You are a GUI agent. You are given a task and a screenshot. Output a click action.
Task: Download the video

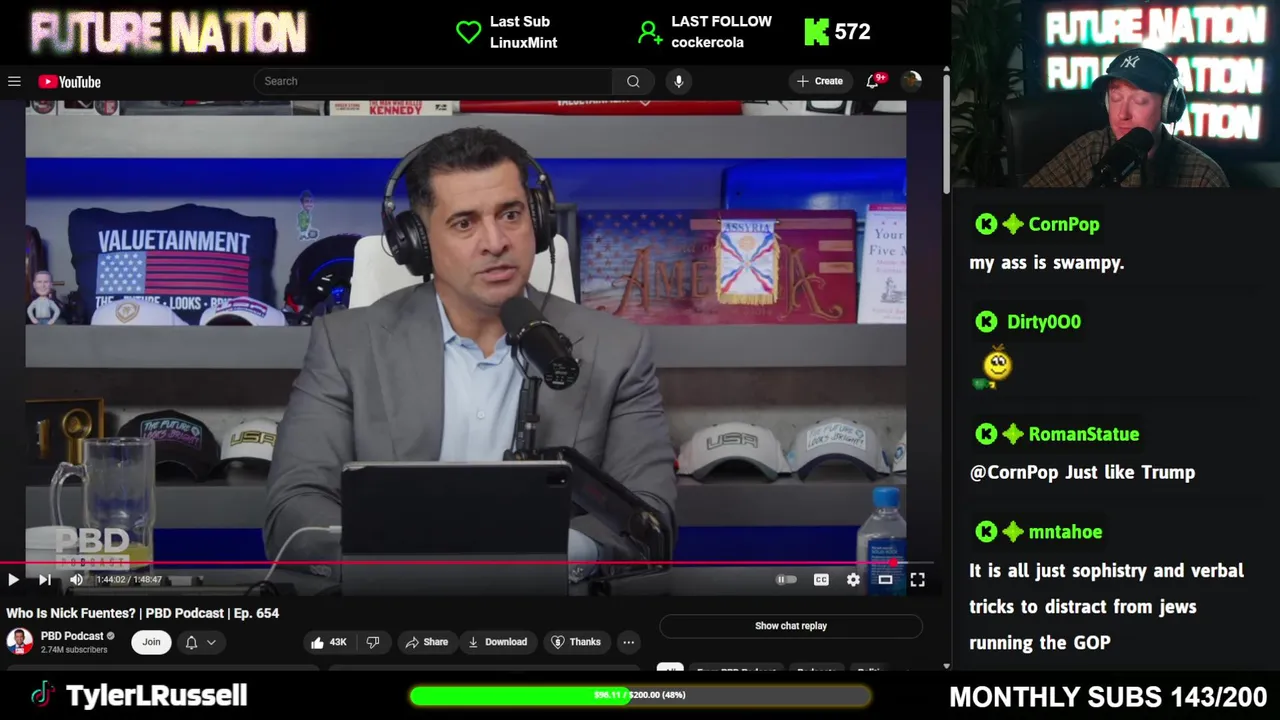(x=497, y=642)
